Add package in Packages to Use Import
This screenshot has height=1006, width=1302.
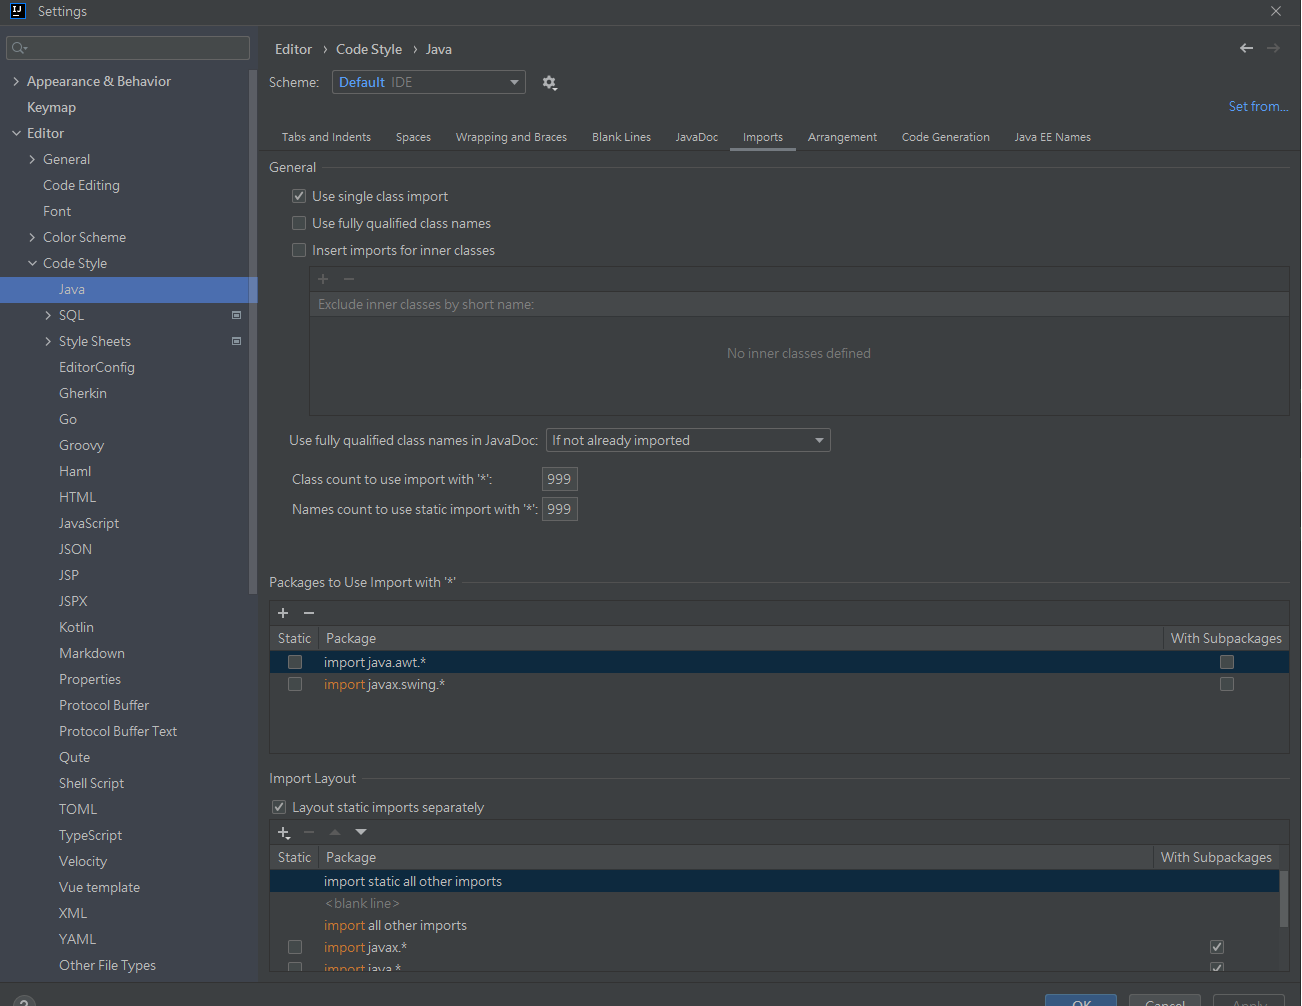[x=283, y=613]
